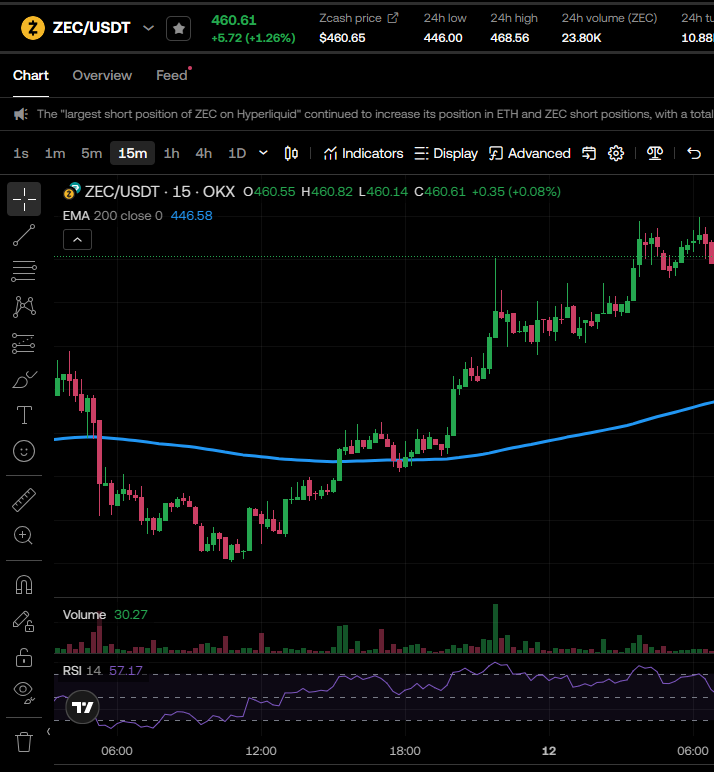This screenshot has width=714, height=772.
Task: Click the EMA 200 indicator legend
Action: pyautogui.click(x=137, y=216)
